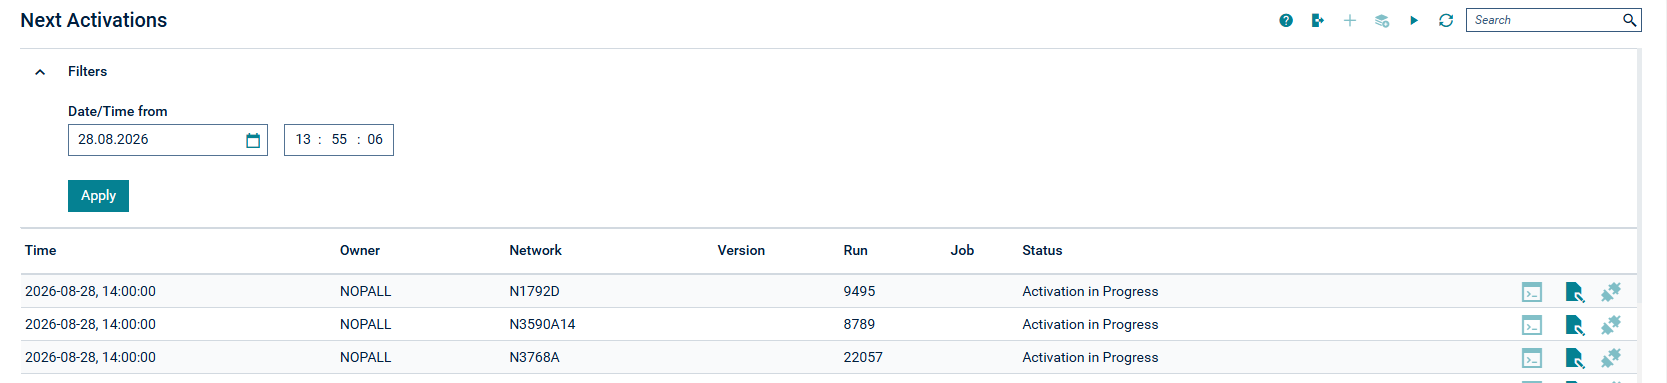Select the hours value 13 in time field

[x=303, y=140]
